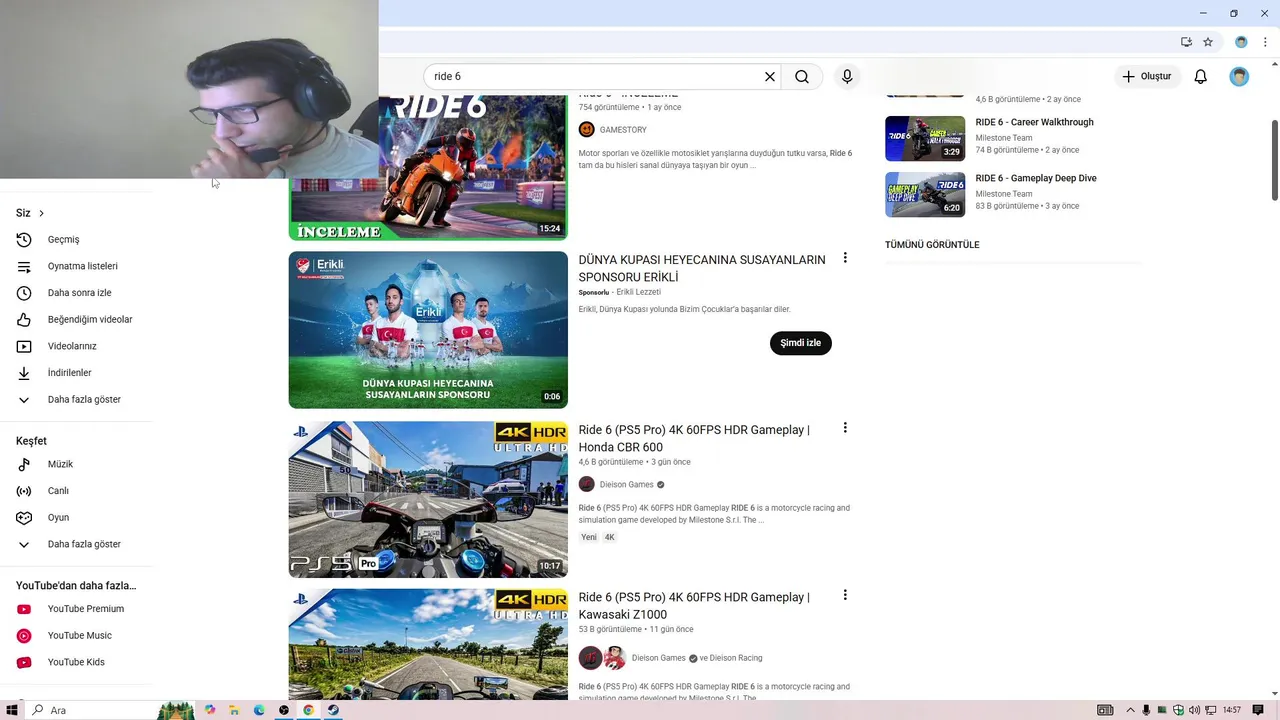
Task: Open Erikli Lezzeti advertiser link
Action: 639,292
